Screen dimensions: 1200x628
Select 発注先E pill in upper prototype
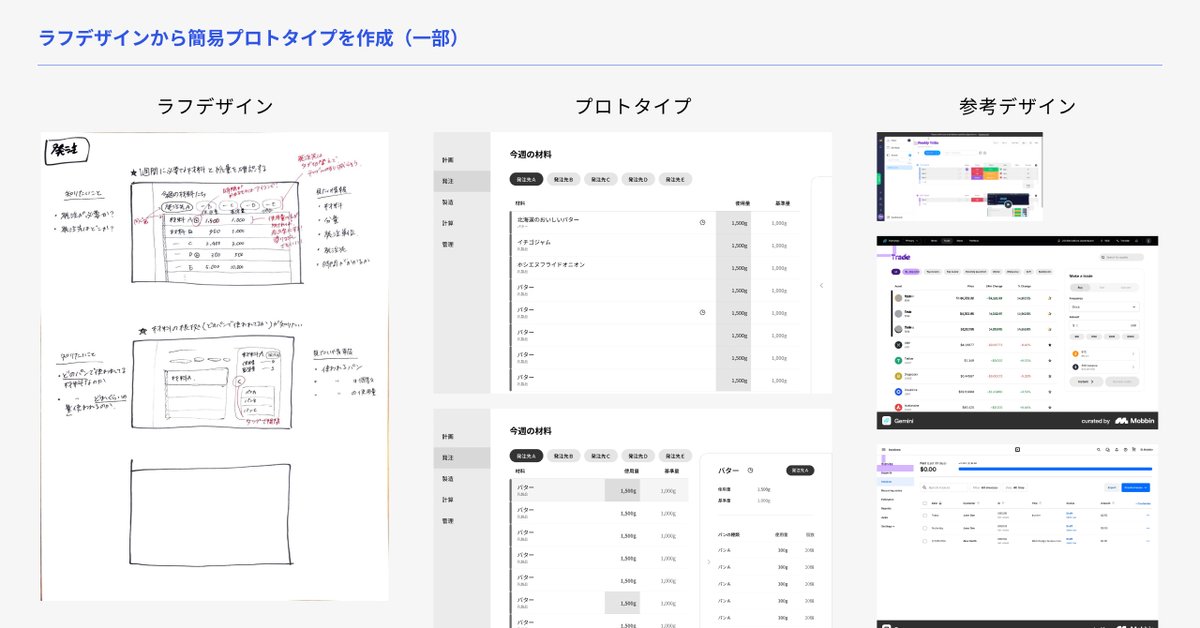(675, 179)
